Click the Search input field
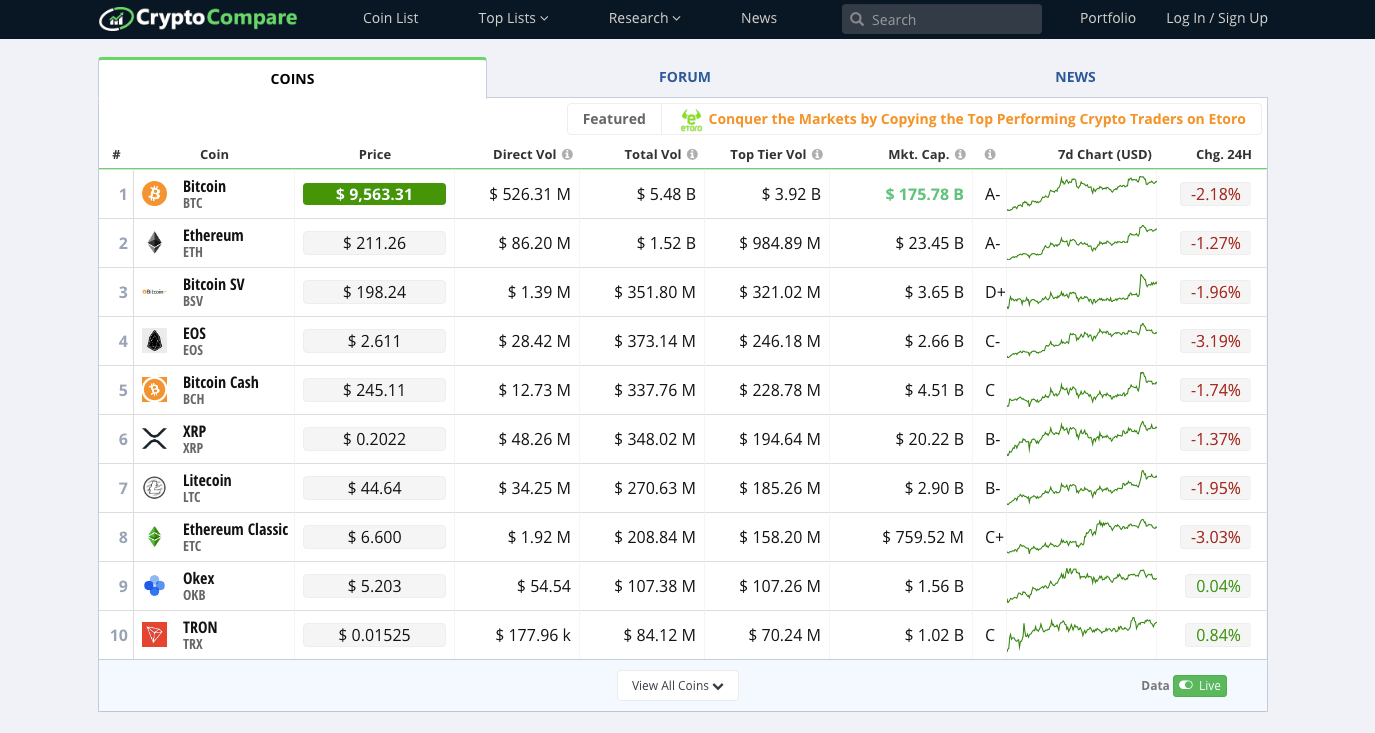The width and height of the screenshot is (1375, 733). pos(940,18)
